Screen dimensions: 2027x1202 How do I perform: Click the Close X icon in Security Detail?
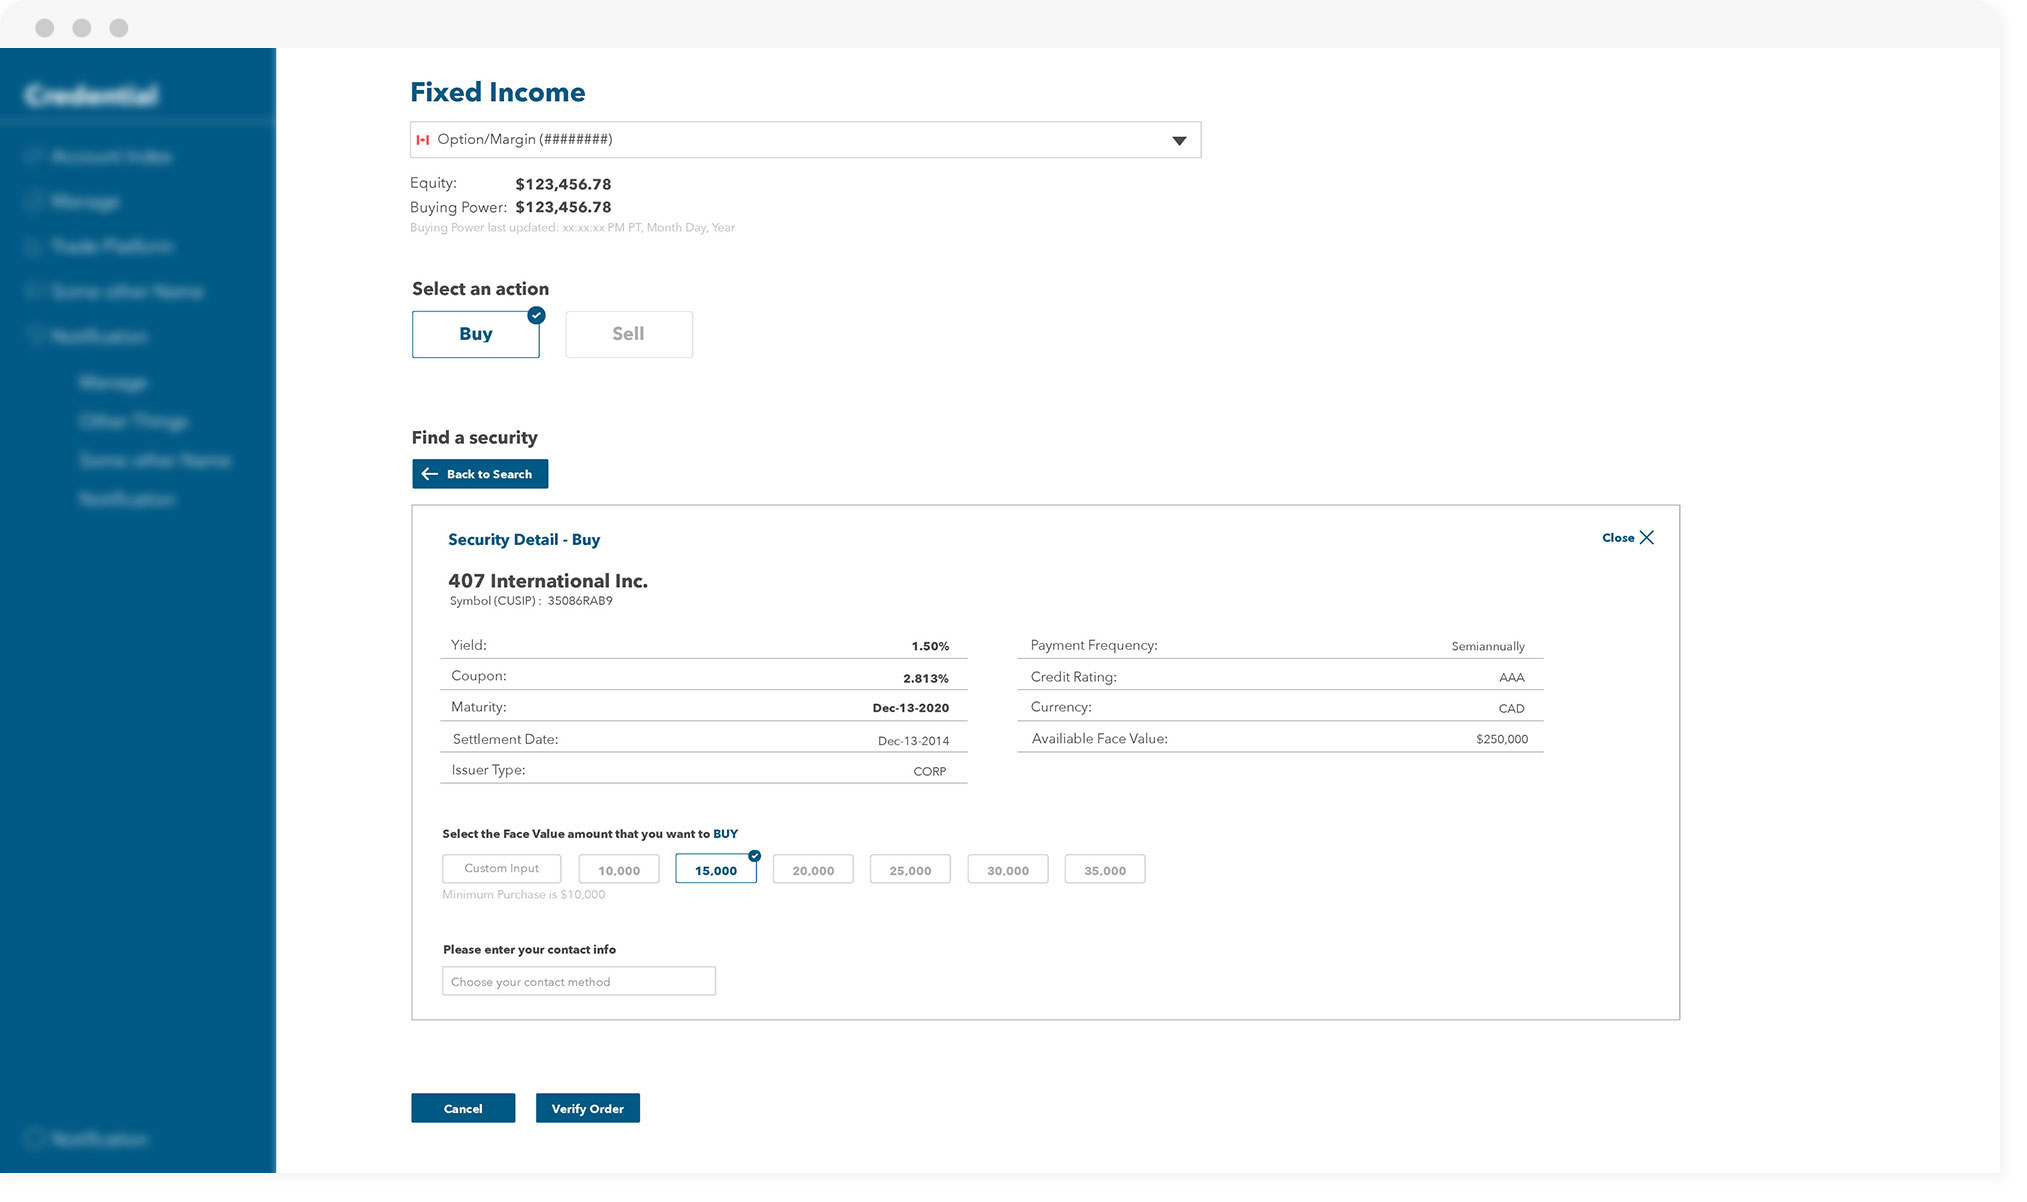[x=1646, y=538]
